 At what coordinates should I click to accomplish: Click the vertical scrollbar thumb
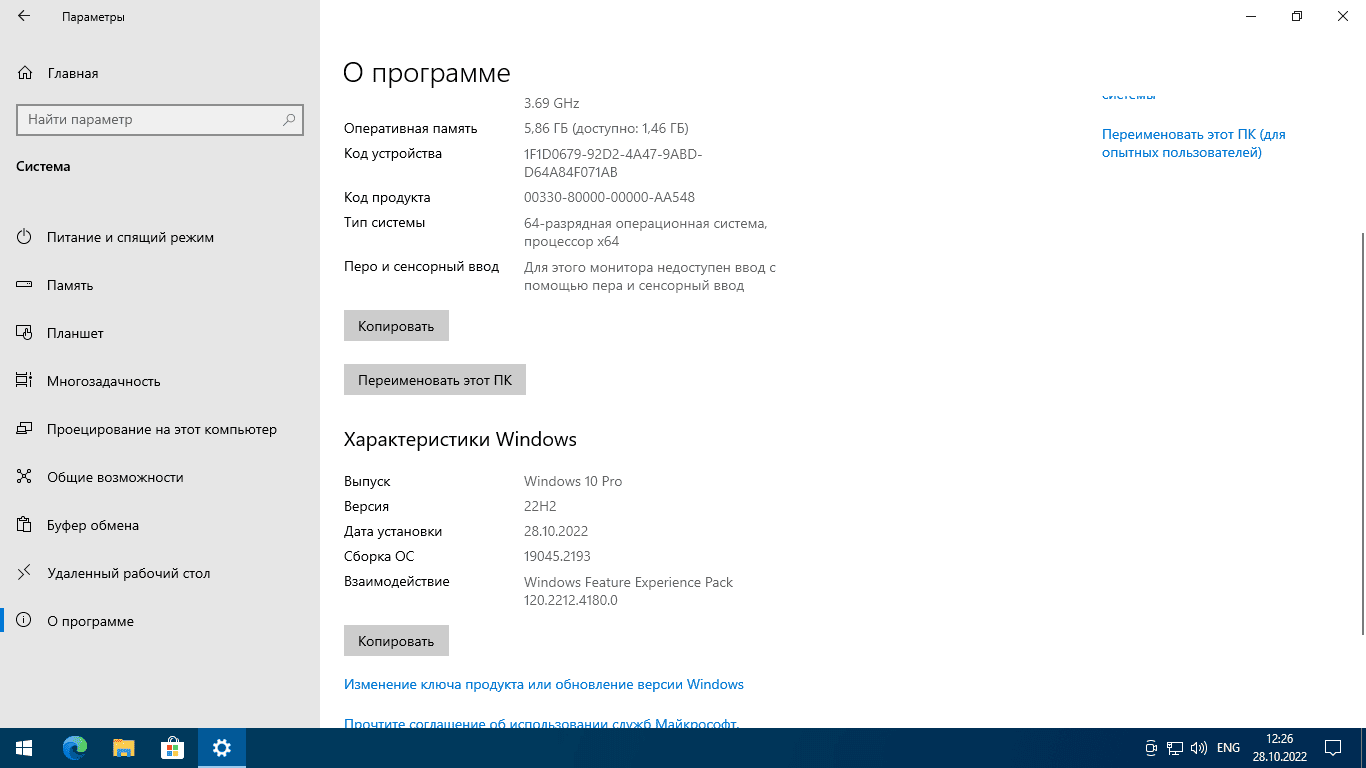coord(1361,433)
